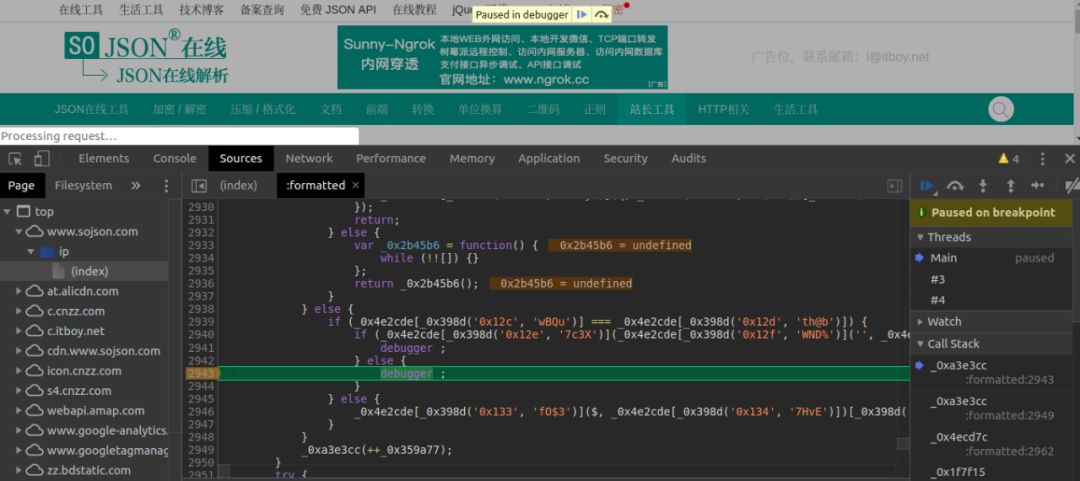Image resolution: width=1080 pixels, height=481 pixels.
Task: Collapse the debugger sidebar pane
Action: point(894,186)
